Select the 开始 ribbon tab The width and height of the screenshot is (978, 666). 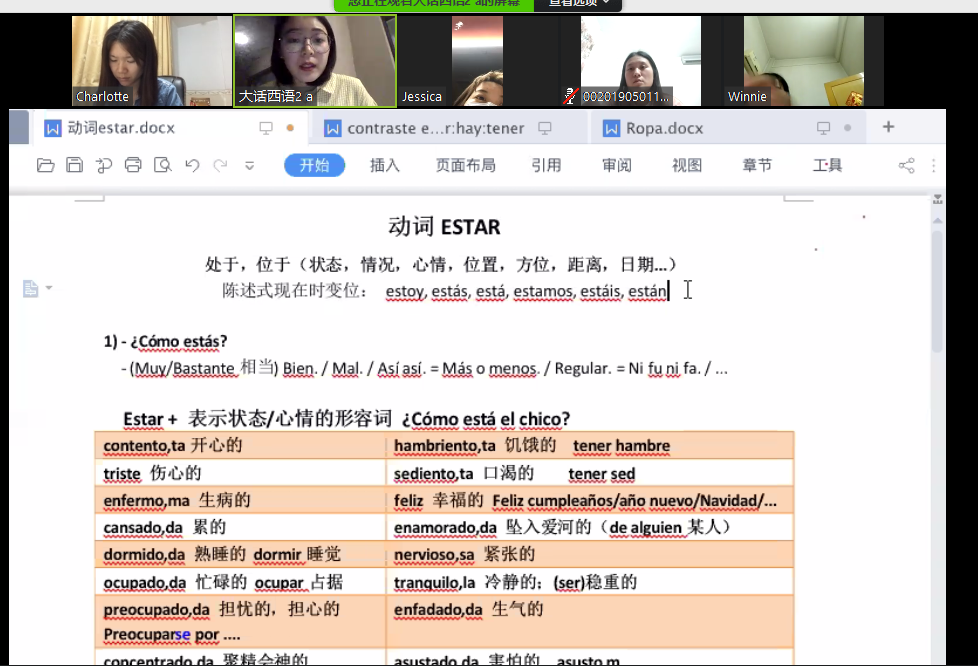314,165
